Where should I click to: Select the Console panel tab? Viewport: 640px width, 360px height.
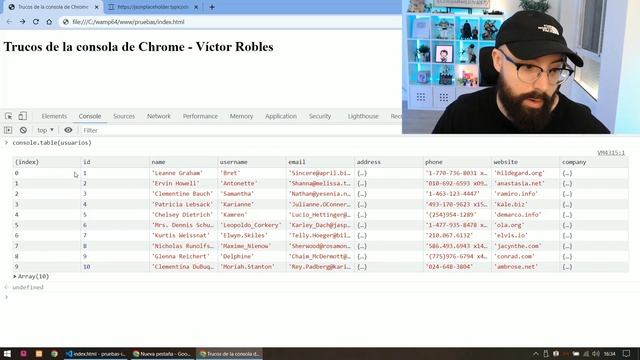coord(90,116)
